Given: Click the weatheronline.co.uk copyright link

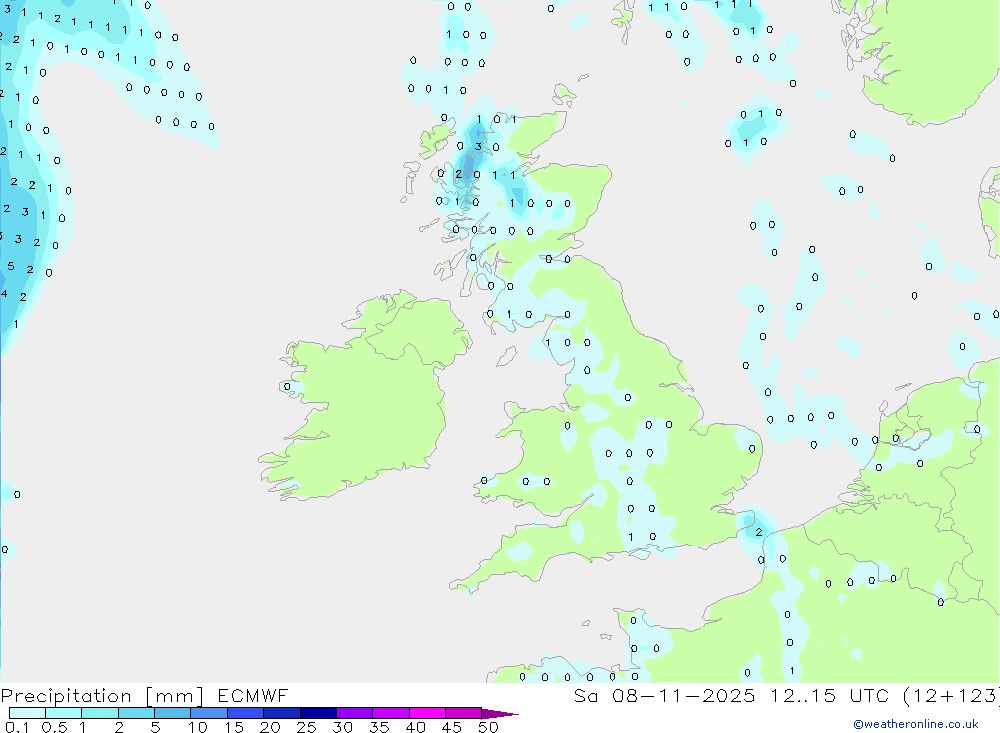Looking at the screenshot, I should 916,724.
